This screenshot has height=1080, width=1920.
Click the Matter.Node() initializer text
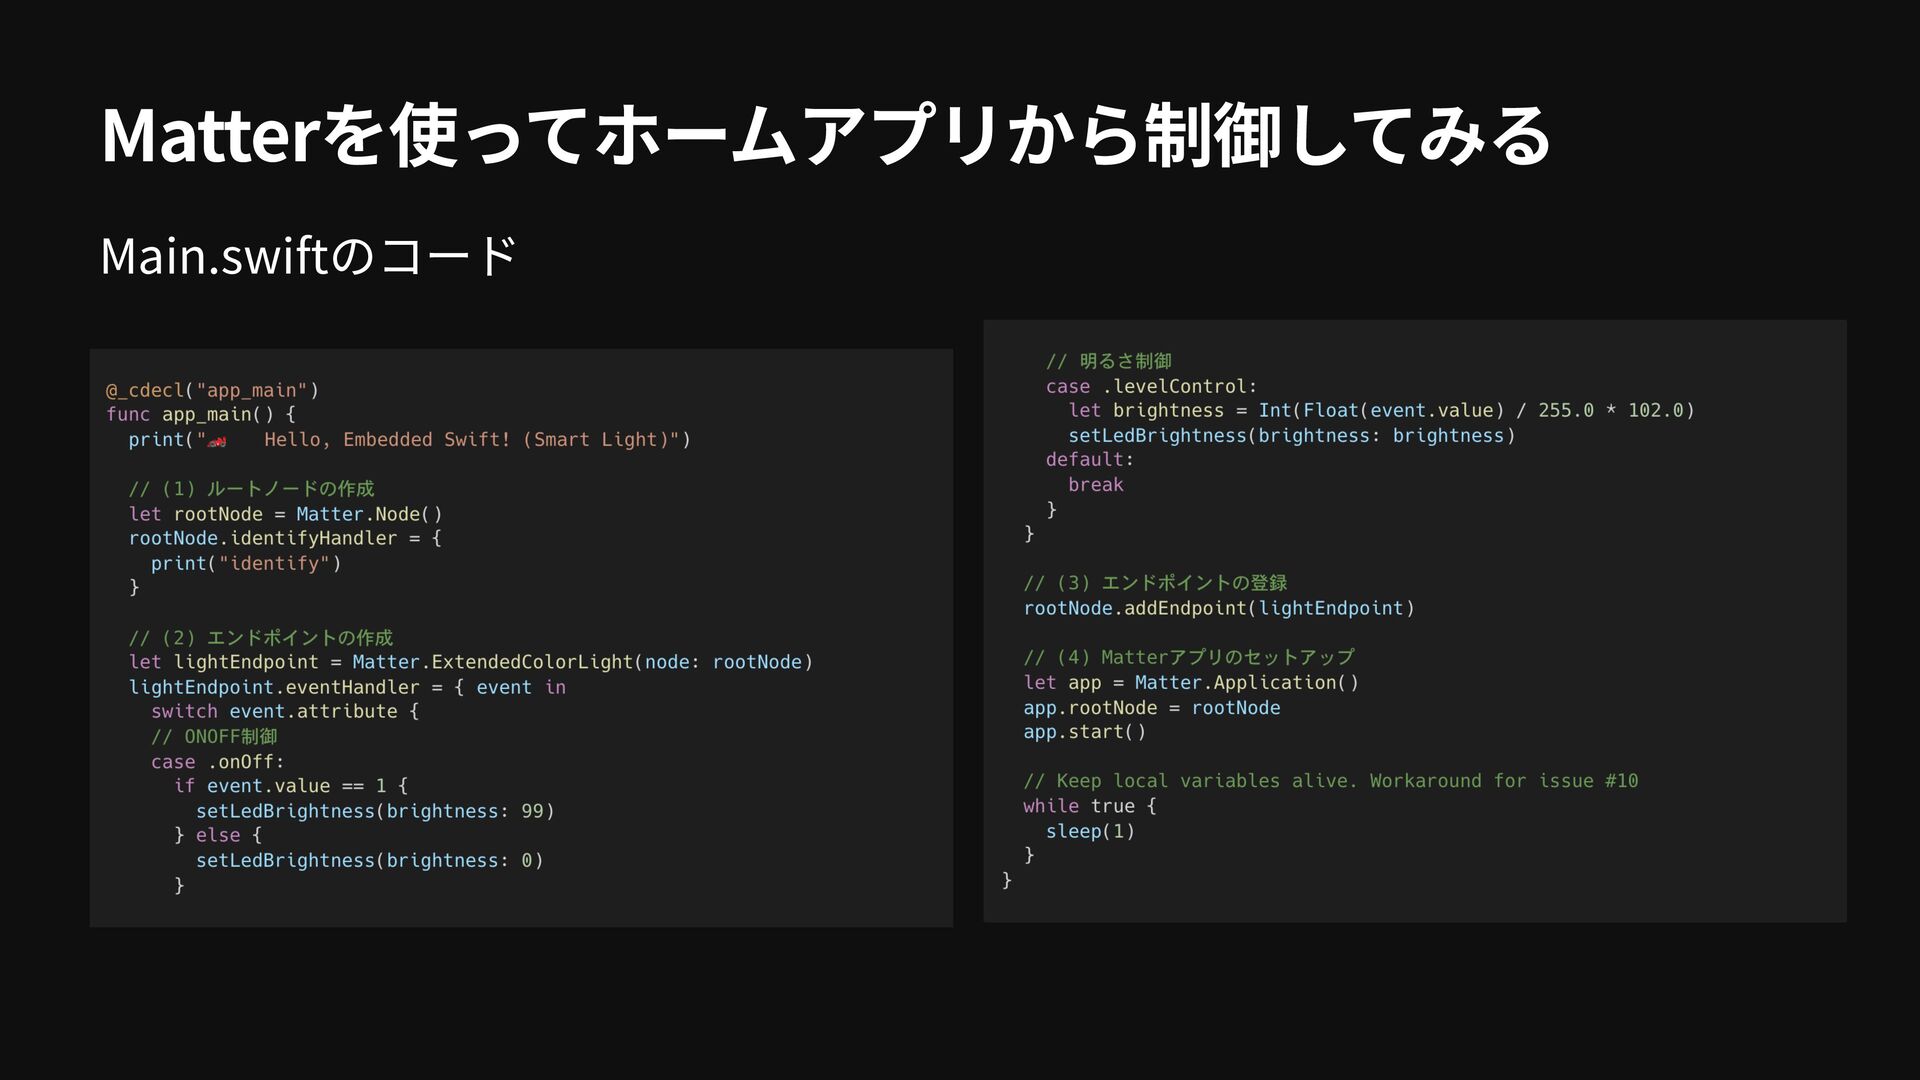click(368, 514)
